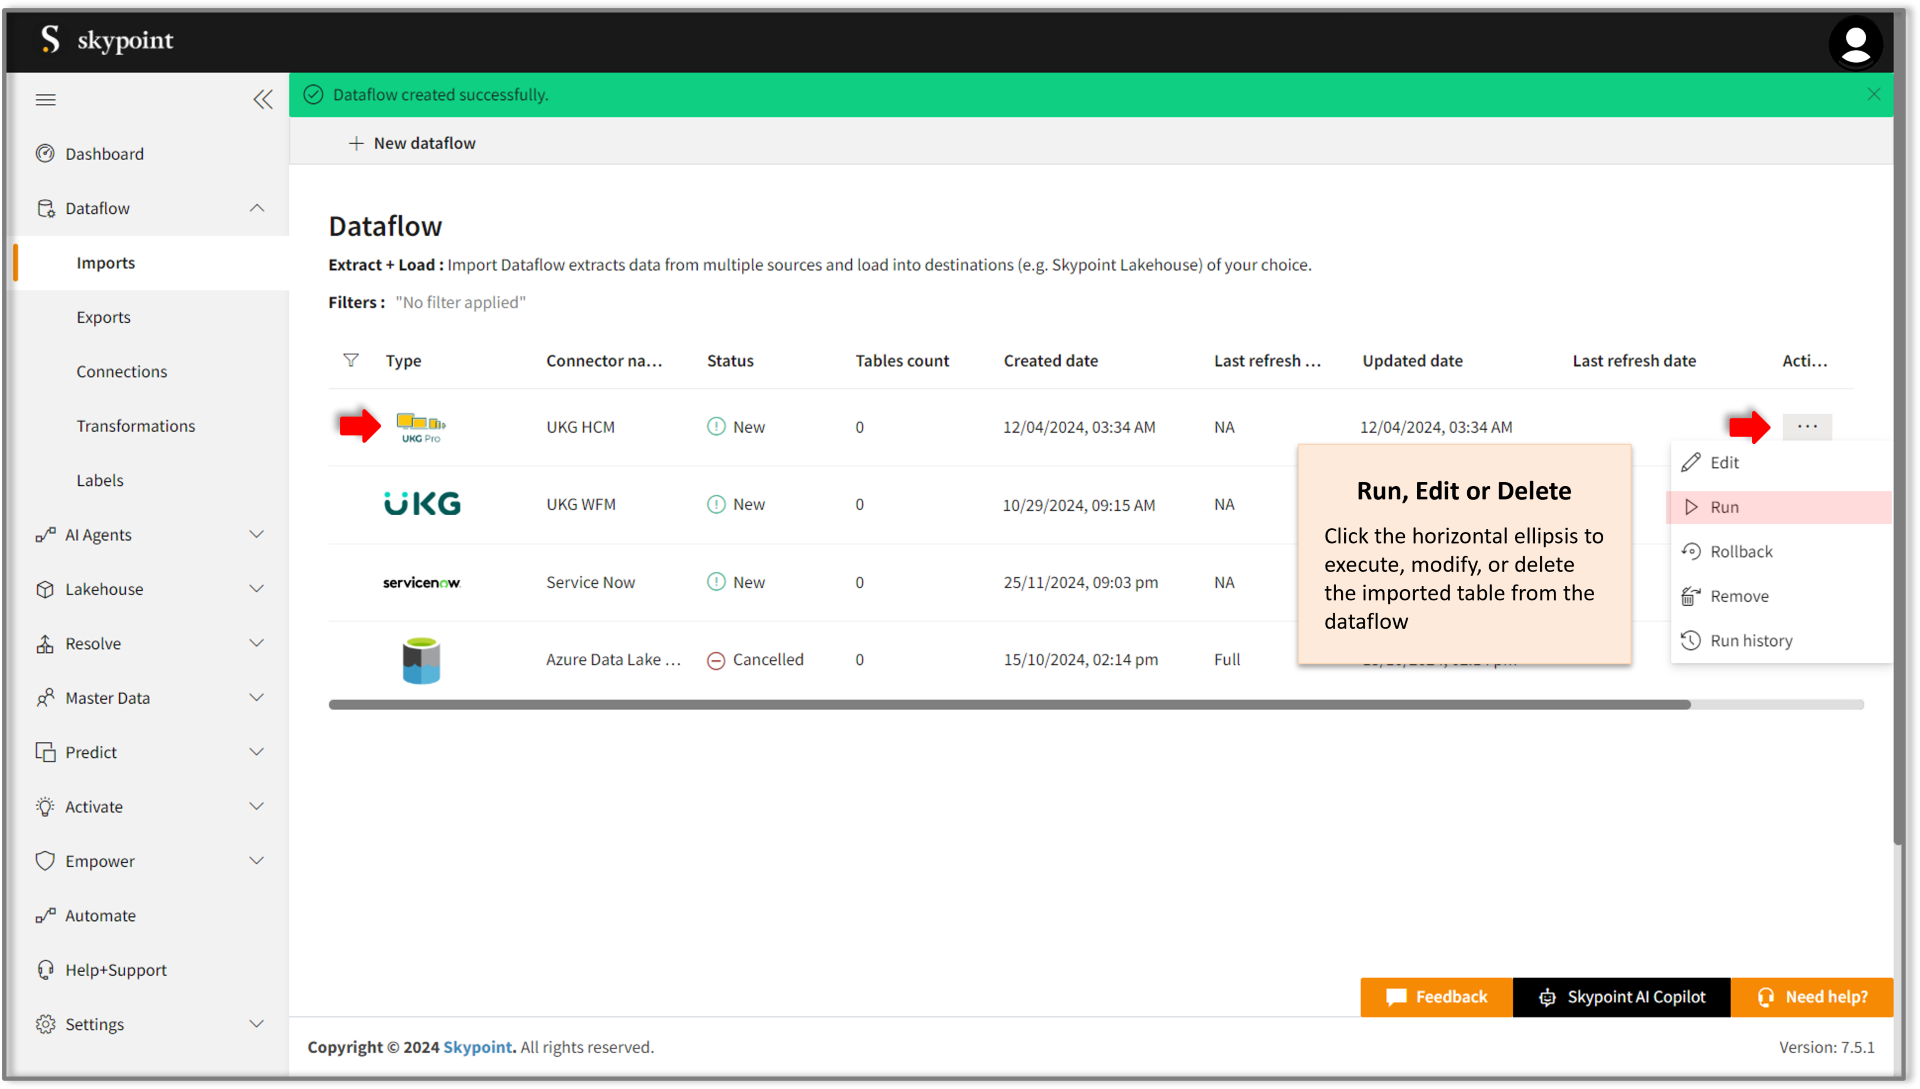Click the table filter funnel icon

[351, 360]
